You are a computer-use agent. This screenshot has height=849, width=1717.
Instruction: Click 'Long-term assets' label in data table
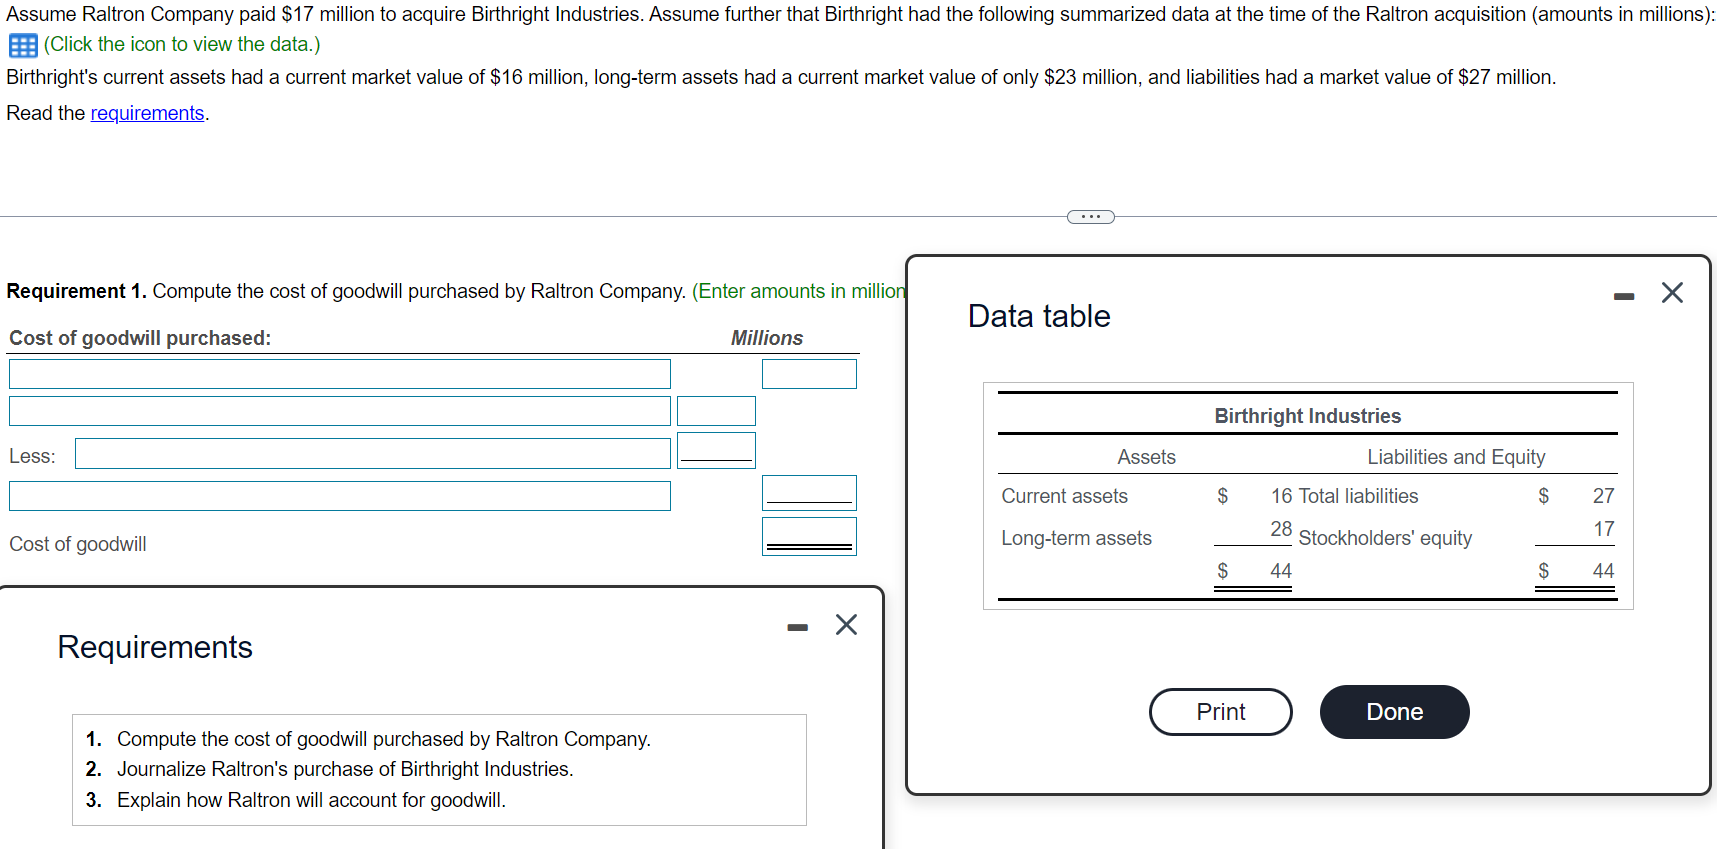tap(1076, 538)
